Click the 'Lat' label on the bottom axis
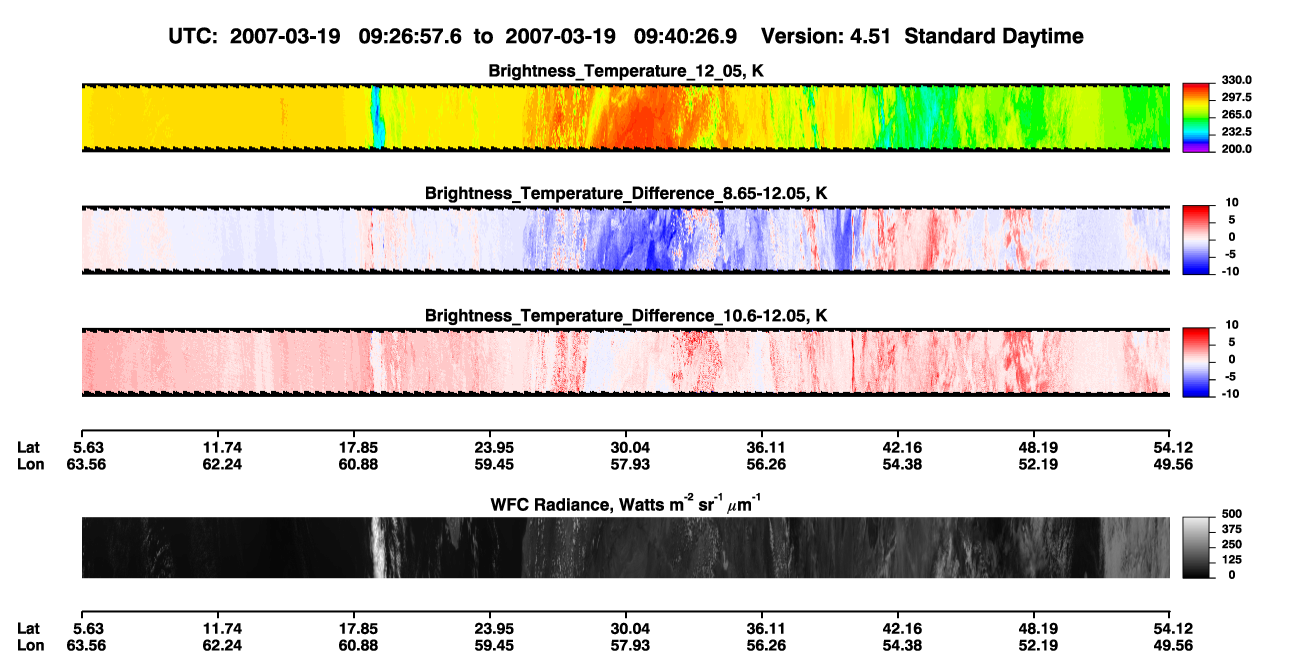 pyautogui.click(x=29, y=629)
